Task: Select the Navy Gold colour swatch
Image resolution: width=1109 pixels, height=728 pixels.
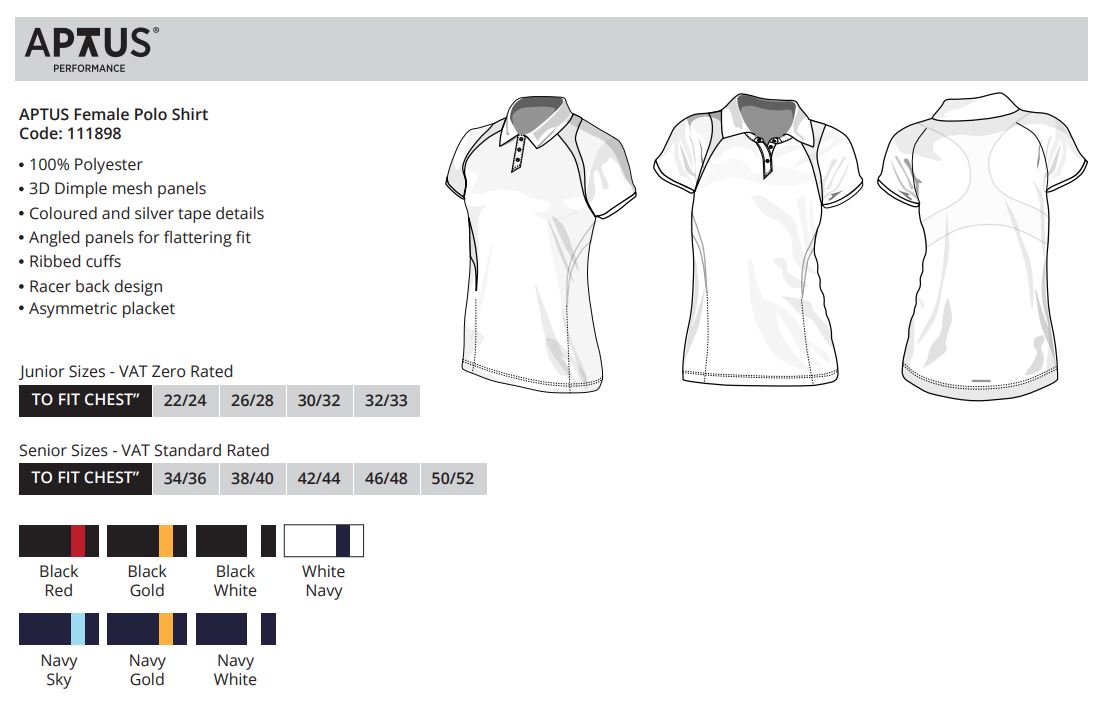Action: point(147,629)
